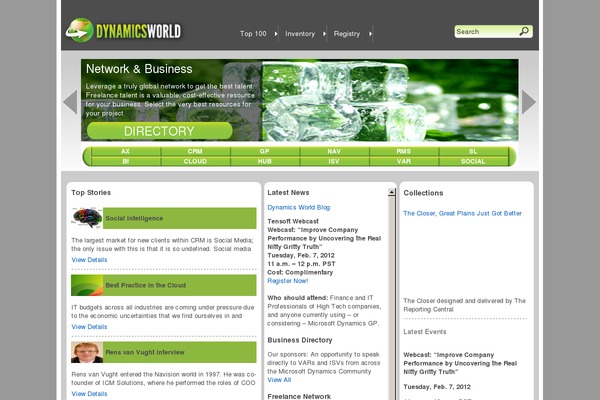This screenshot has width=600, height=400.
Task: Select the VAR category tab
Action: click(404, 161)
